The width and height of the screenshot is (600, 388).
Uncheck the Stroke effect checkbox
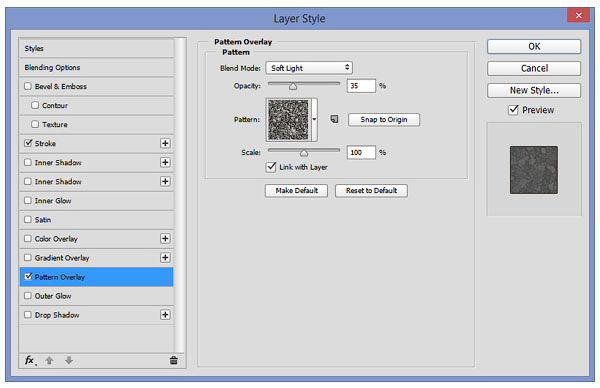(x=28, y=143)
